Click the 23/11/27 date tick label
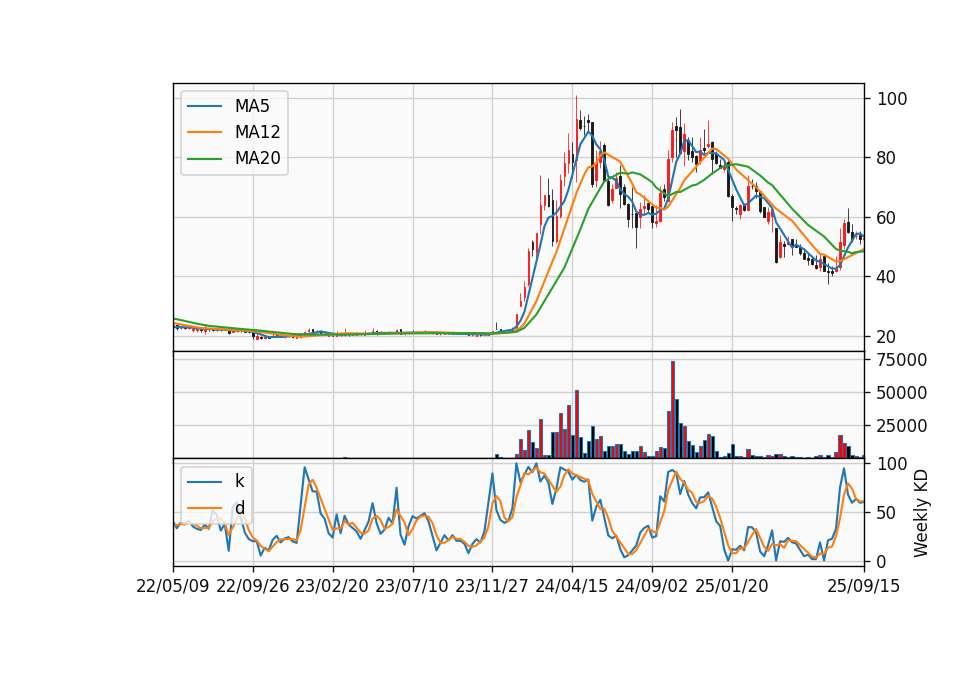 coord(492,587)
